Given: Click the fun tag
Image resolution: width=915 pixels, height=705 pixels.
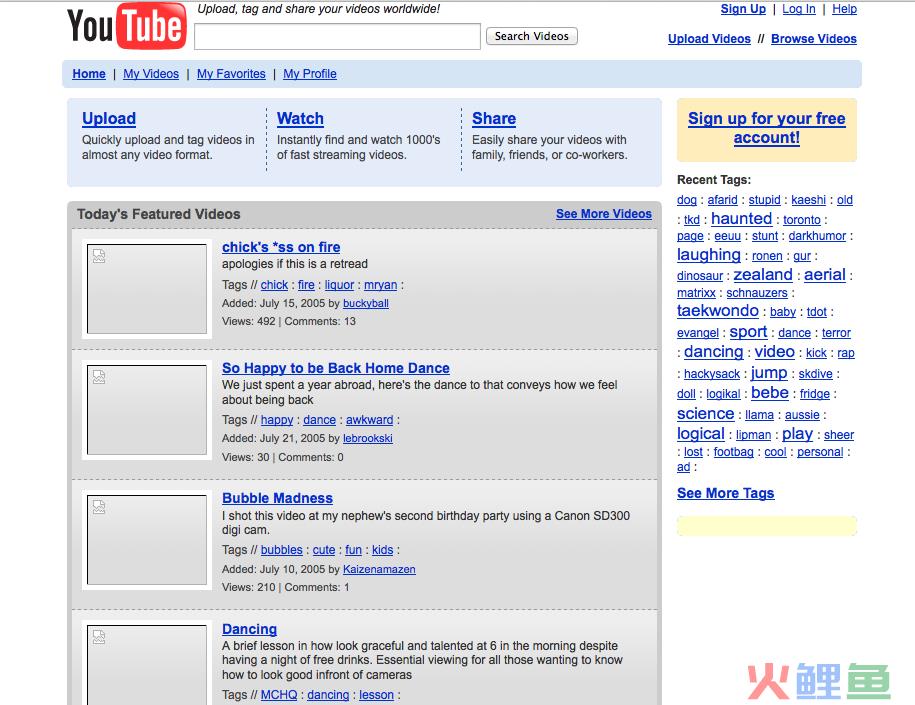Looking at the screenshot, I should click(353, 550).
